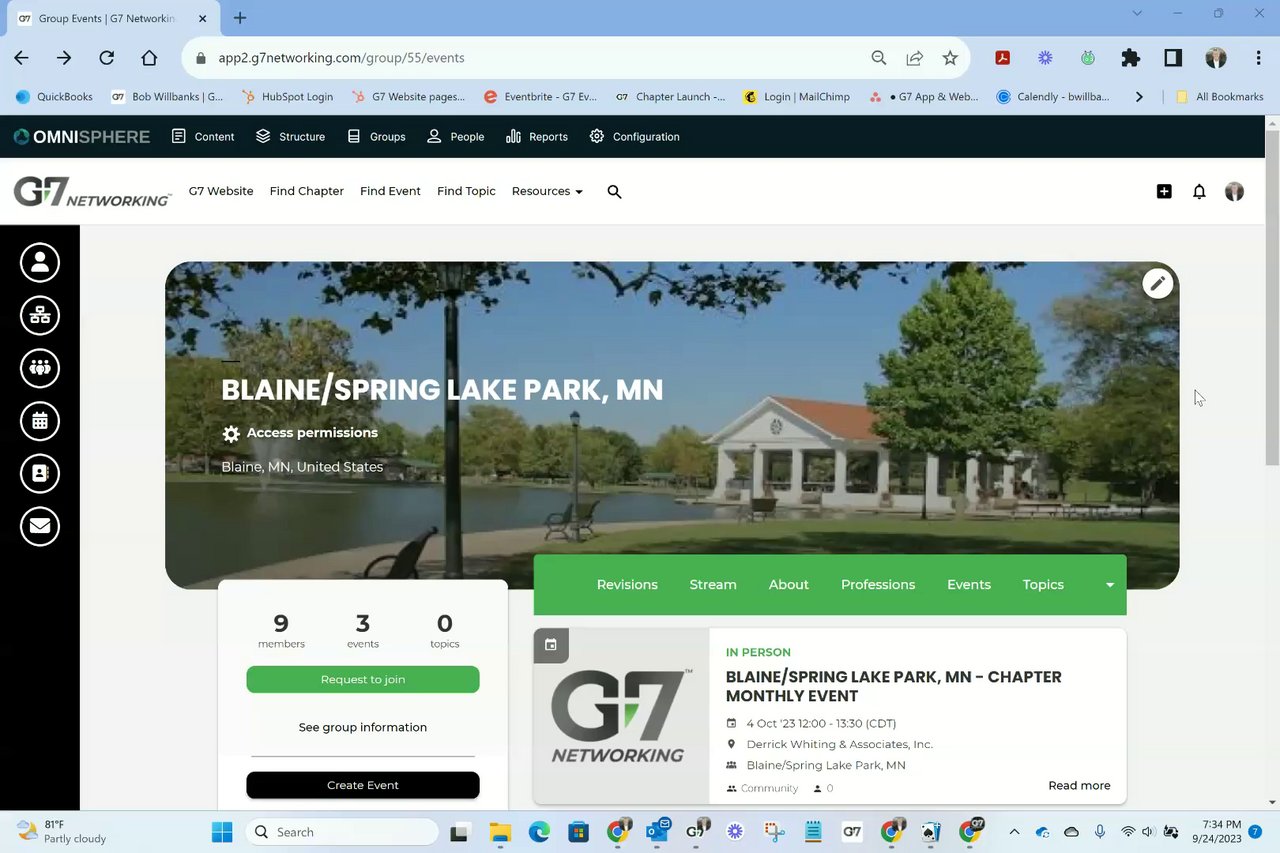The image size is (1280, 853).
Task: Click the Access permissions gear icon
Action: click(x=231, y=433)
